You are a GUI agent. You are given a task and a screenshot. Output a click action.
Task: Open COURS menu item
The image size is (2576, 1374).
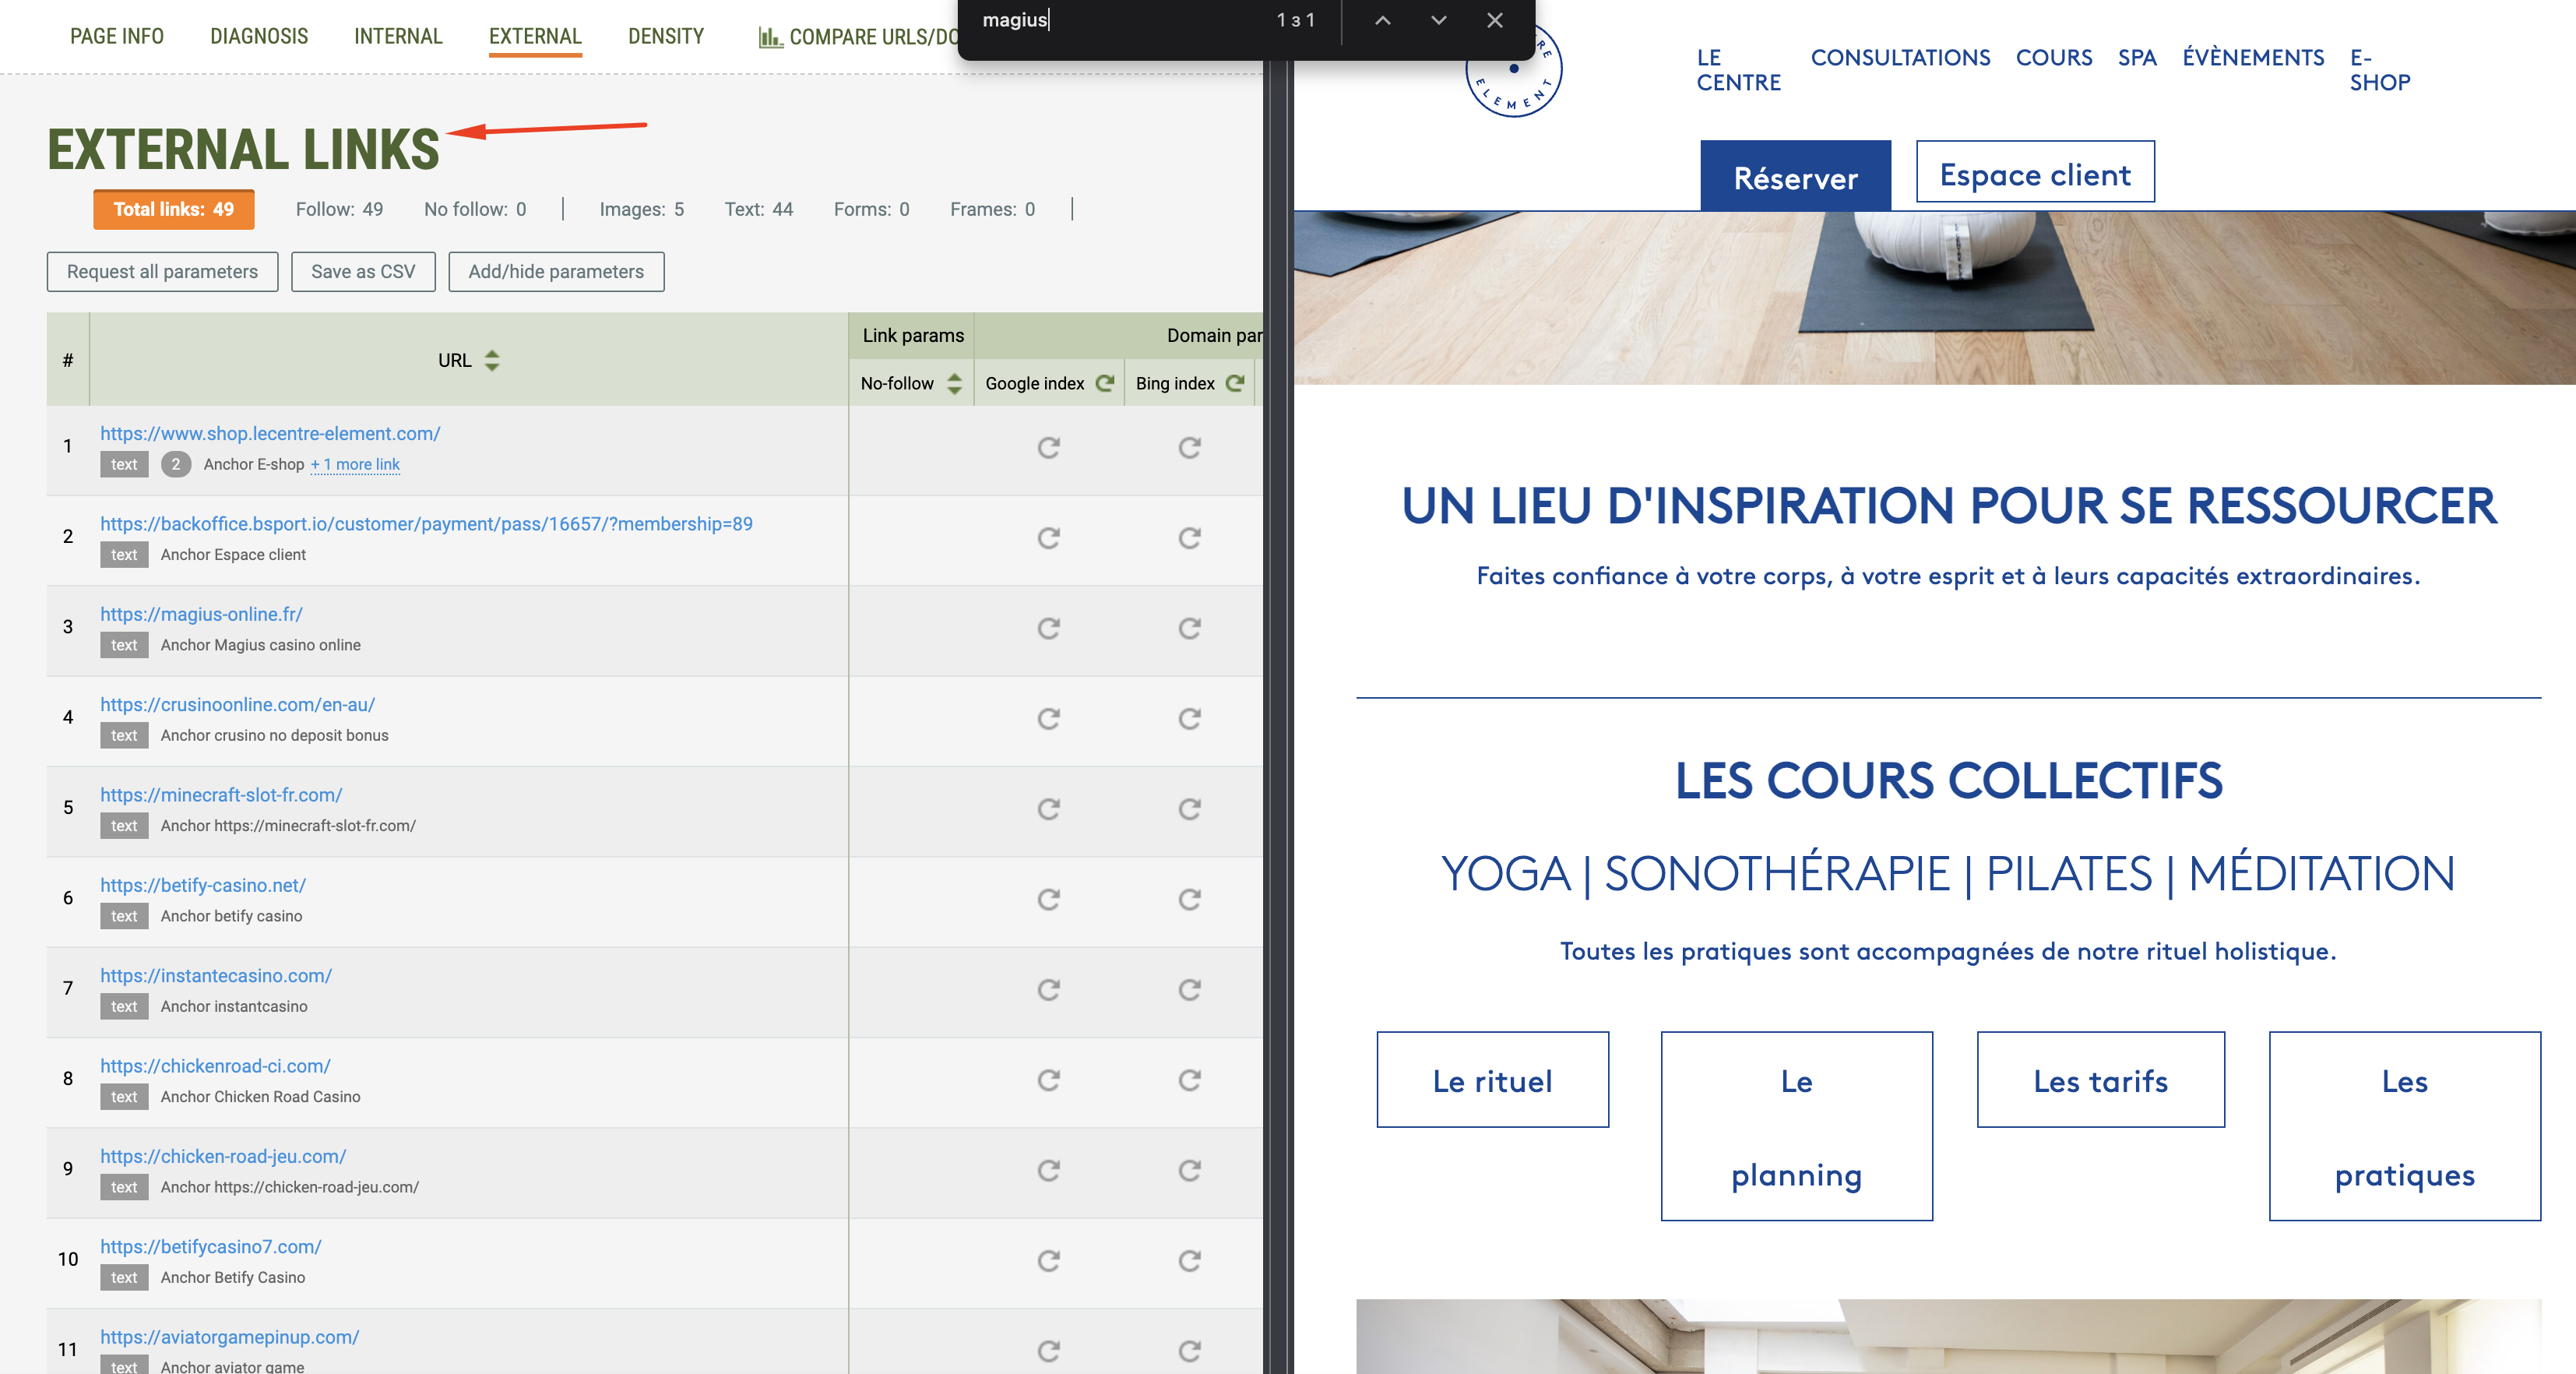(2054, 58)
